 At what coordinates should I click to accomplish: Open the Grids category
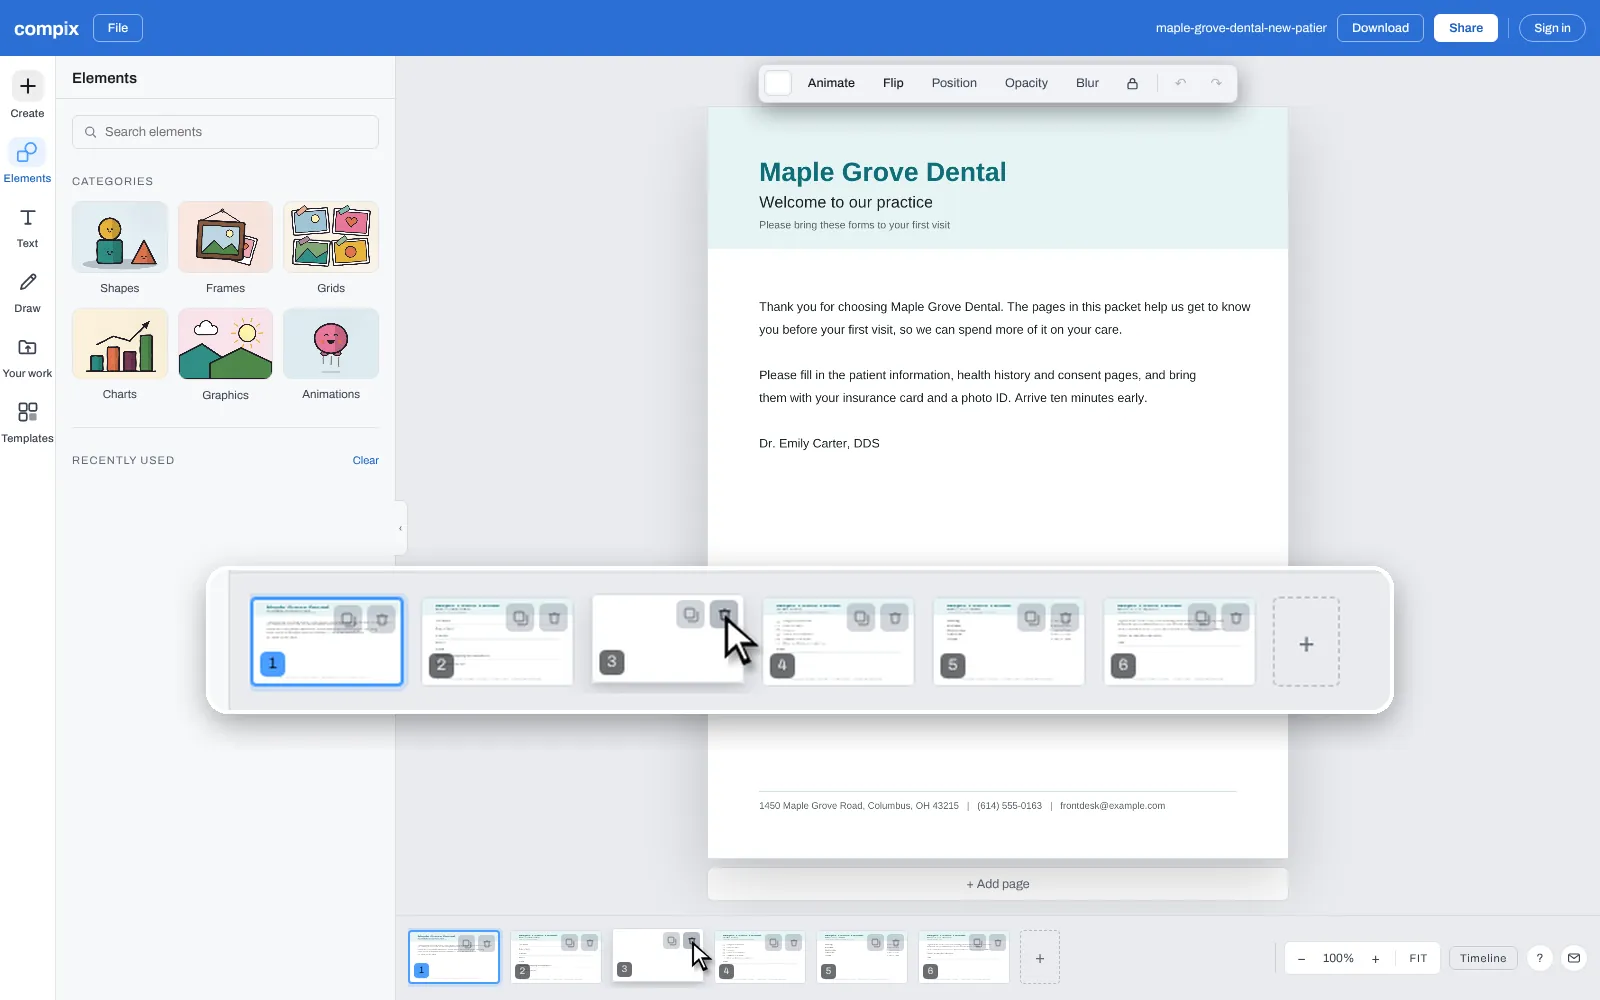(331, 248)
